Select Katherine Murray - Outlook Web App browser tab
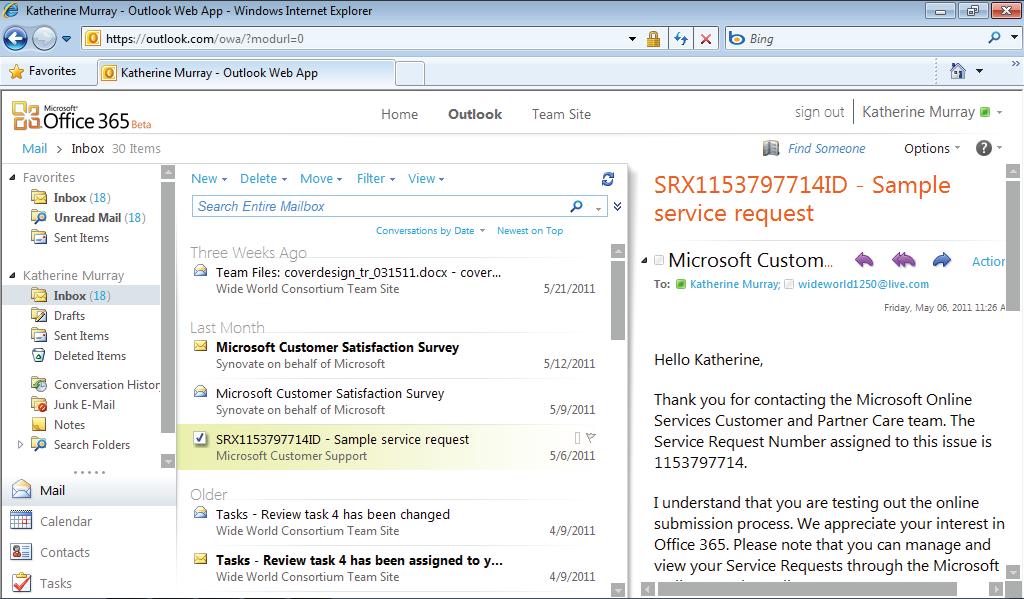 click(246, 73)
